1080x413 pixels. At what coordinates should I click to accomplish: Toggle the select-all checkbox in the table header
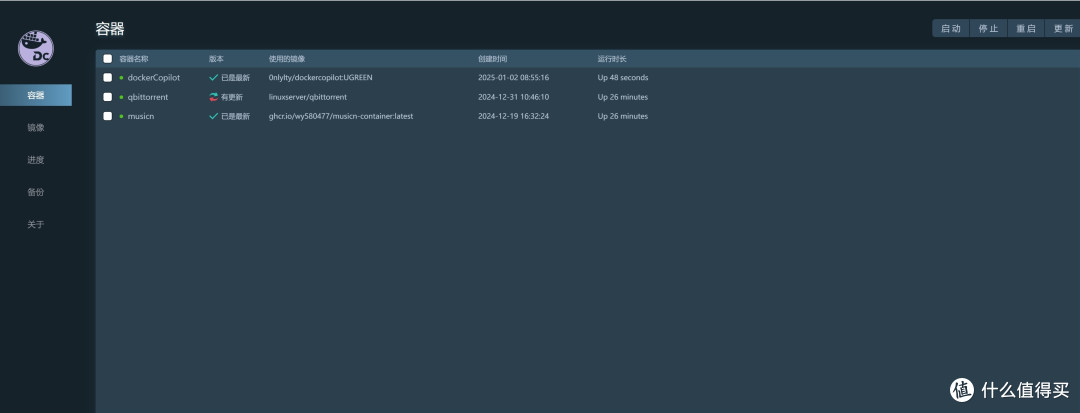click(107, 59)
